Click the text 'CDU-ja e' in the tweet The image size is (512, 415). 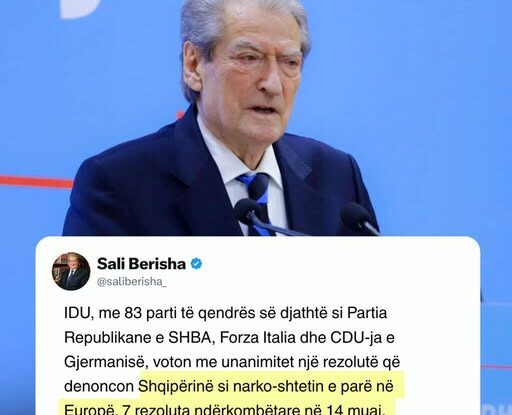[363, 338]
